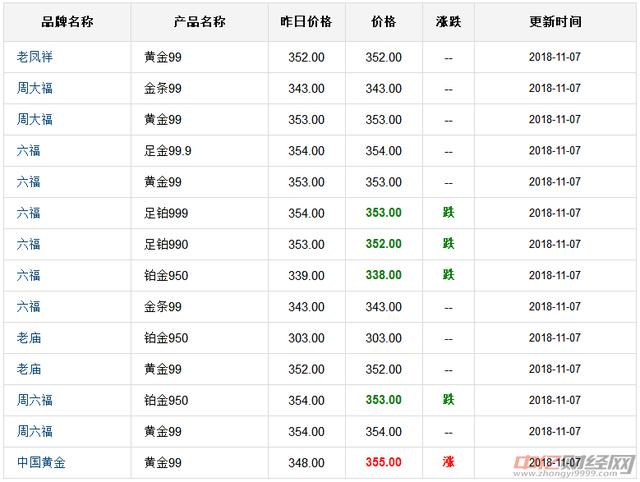Click the 更新时间 column header
The image size is (640, 482).
tap(555, 22)
